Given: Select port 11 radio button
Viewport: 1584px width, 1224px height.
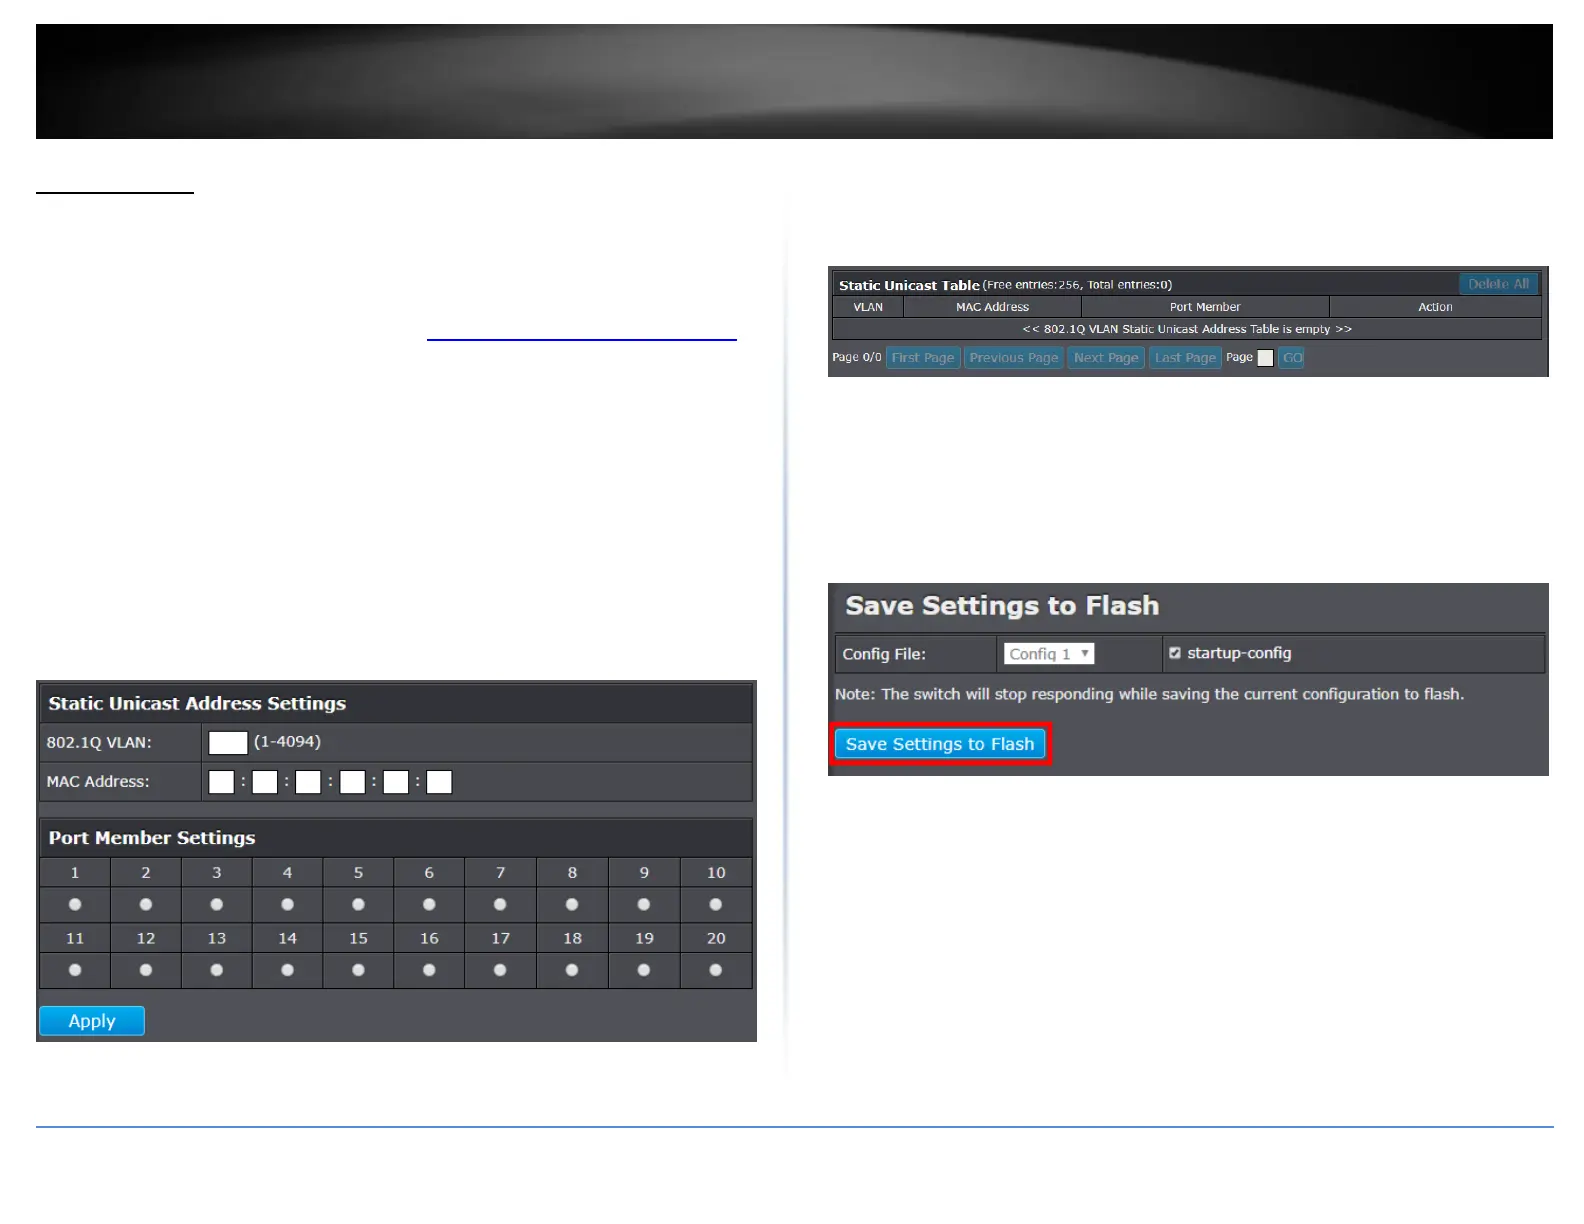Looking at the screenshot, I should click(75, 970).
